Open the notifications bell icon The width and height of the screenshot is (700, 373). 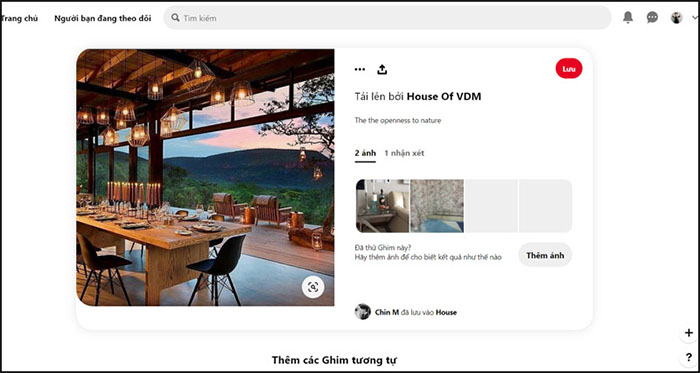click(628, 17)
